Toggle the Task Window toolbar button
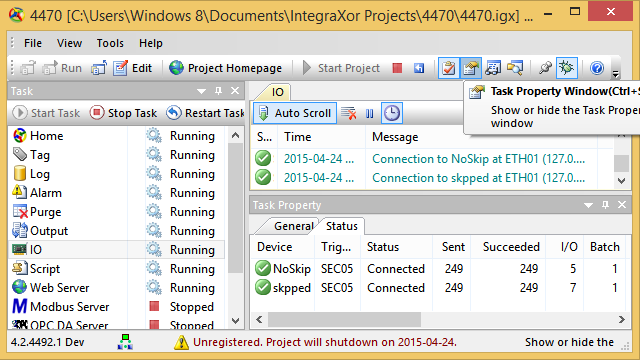 [x=449, y=68]
